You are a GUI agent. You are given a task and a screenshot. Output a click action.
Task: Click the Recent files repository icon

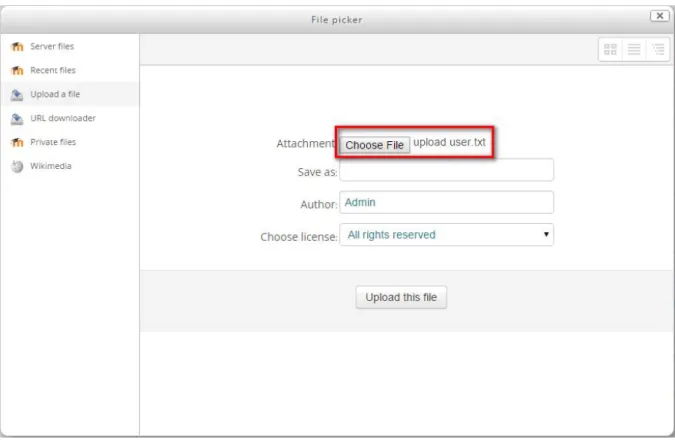(17, 70)
